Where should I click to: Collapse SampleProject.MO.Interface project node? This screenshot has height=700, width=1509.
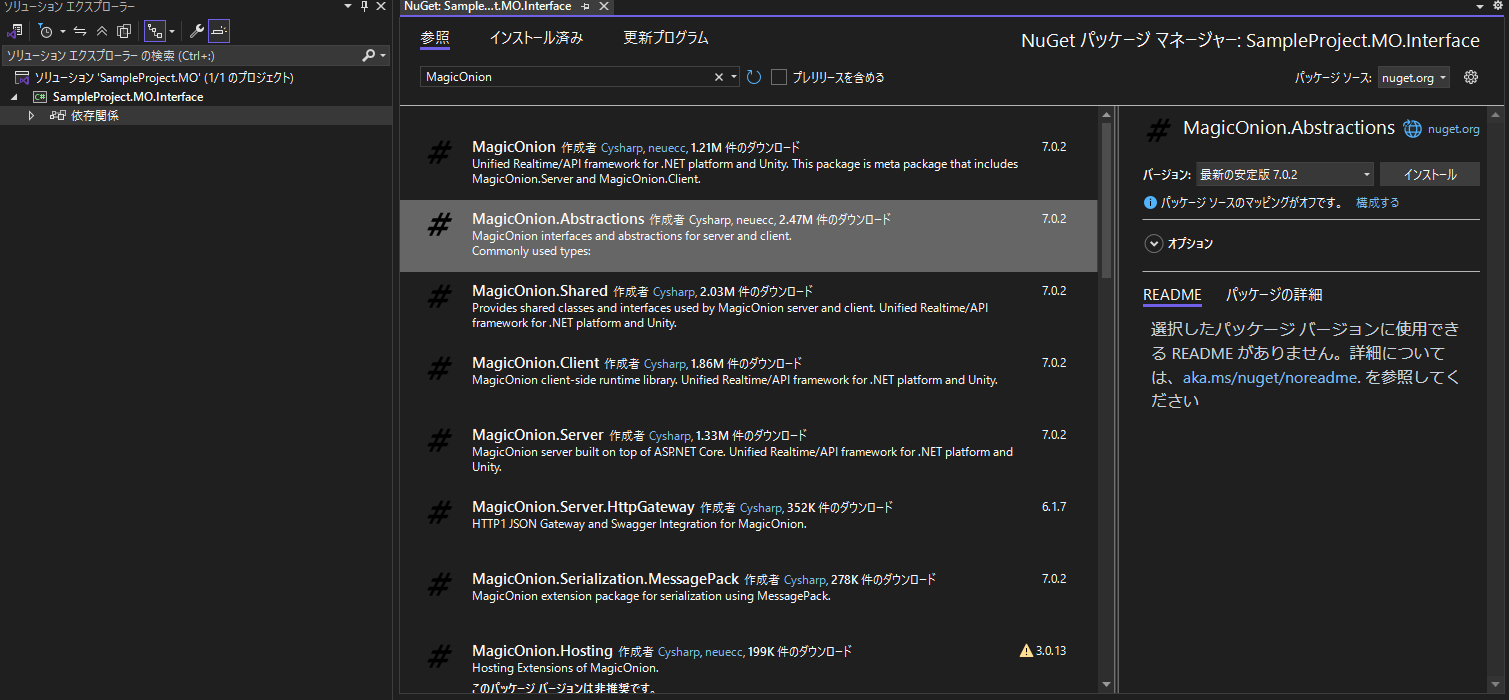coord(14,97)
